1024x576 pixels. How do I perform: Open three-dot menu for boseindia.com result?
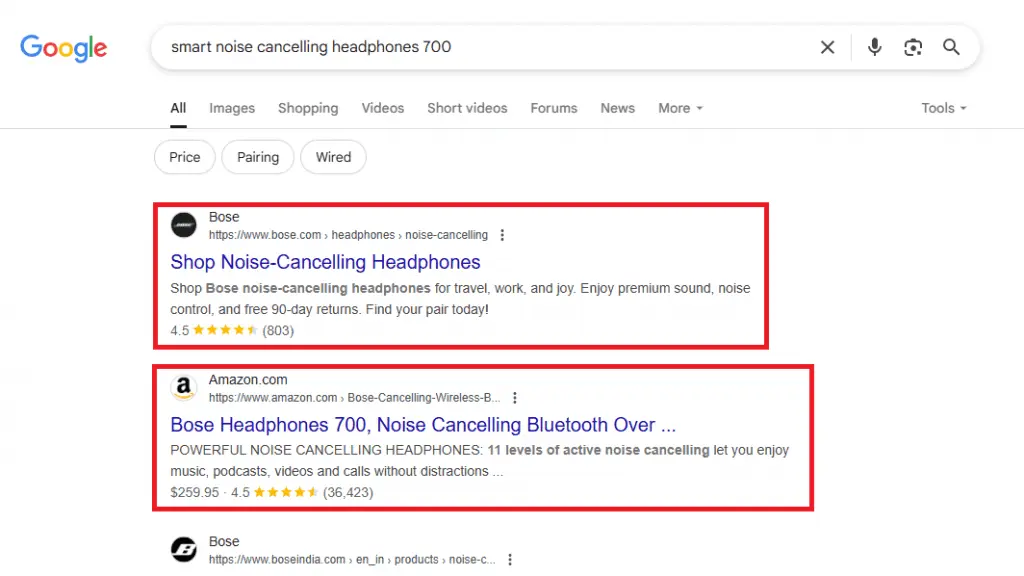pos(510,559)
